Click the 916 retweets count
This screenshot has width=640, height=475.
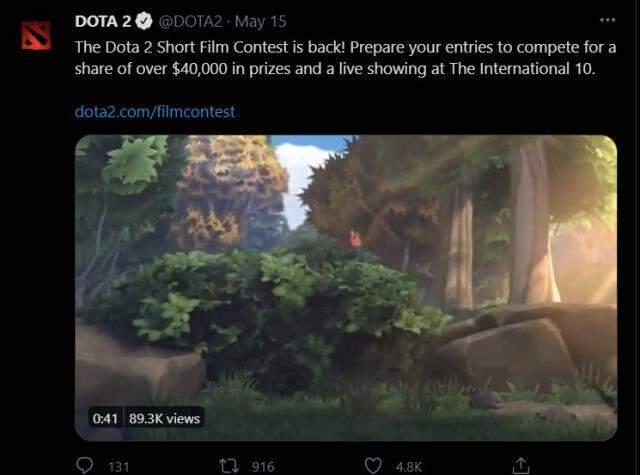click(x=263, y=466)
